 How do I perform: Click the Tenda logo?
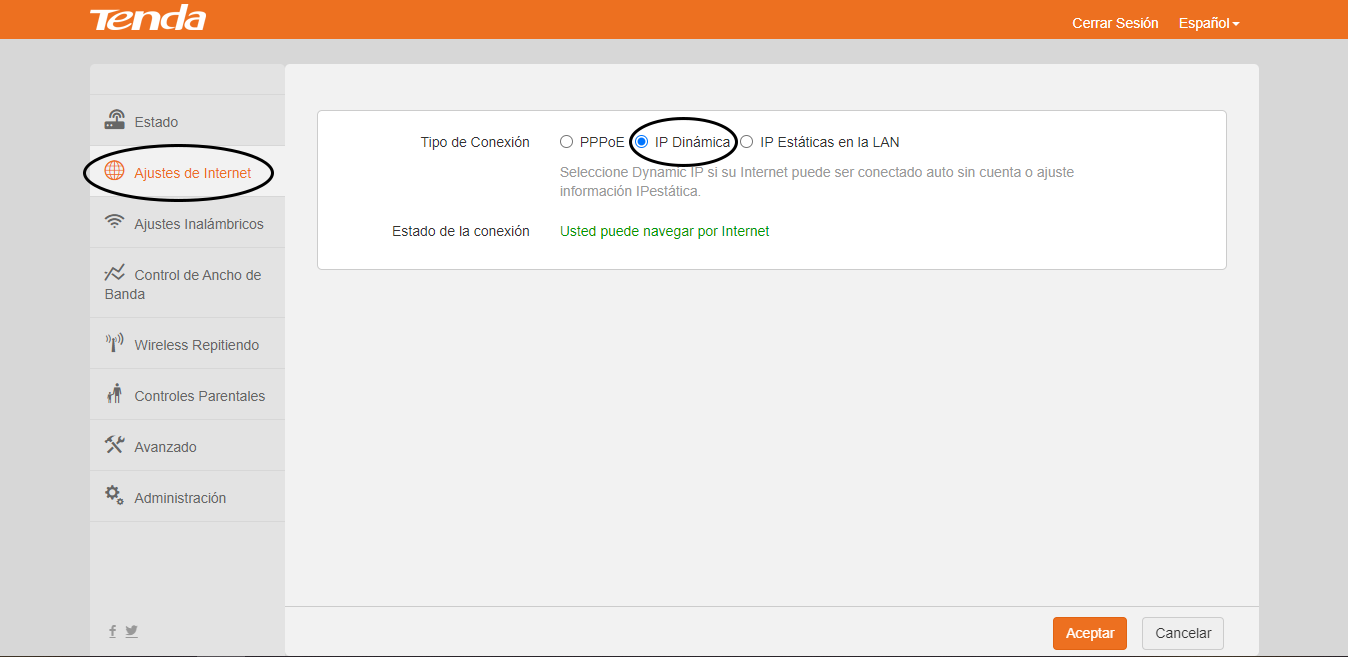pos(148,19)
